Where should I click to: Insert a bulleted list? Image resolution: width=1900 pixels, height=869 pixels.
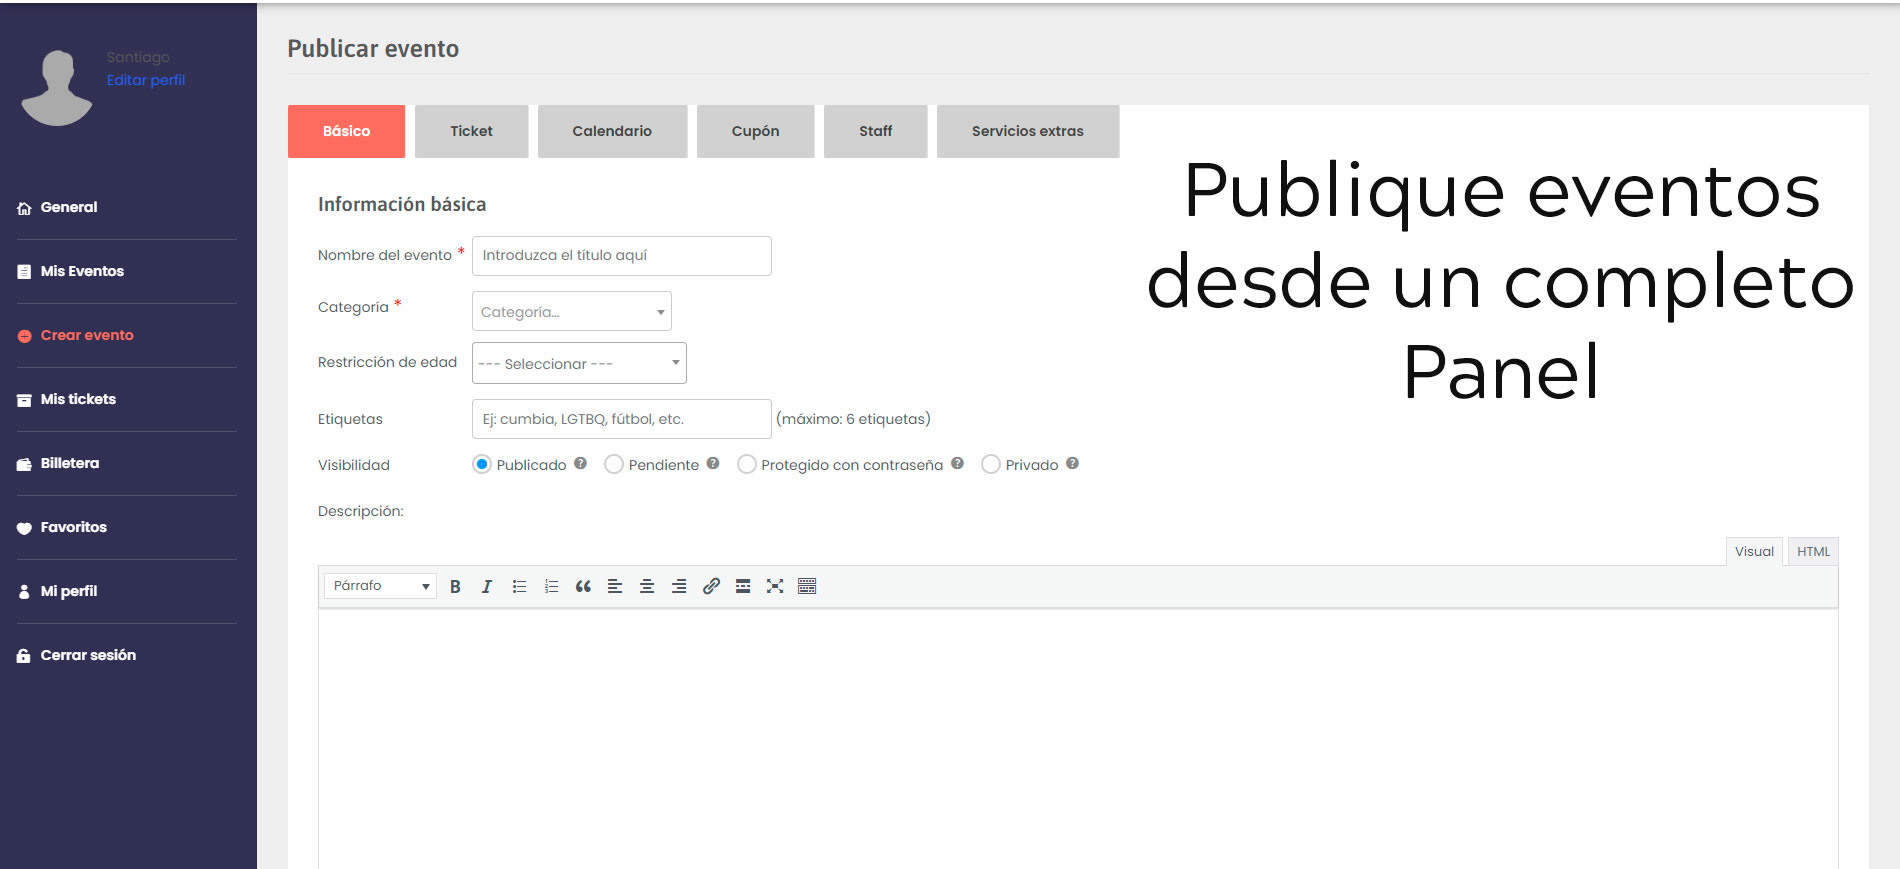click(519, 587)
